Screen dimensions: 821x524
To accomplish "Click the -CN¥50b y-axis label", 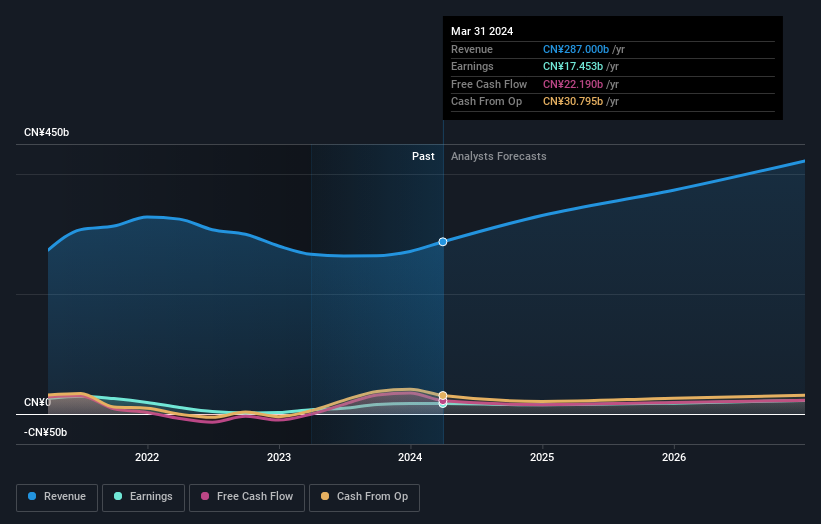I will pyautogui.click(x=46, y=432).
